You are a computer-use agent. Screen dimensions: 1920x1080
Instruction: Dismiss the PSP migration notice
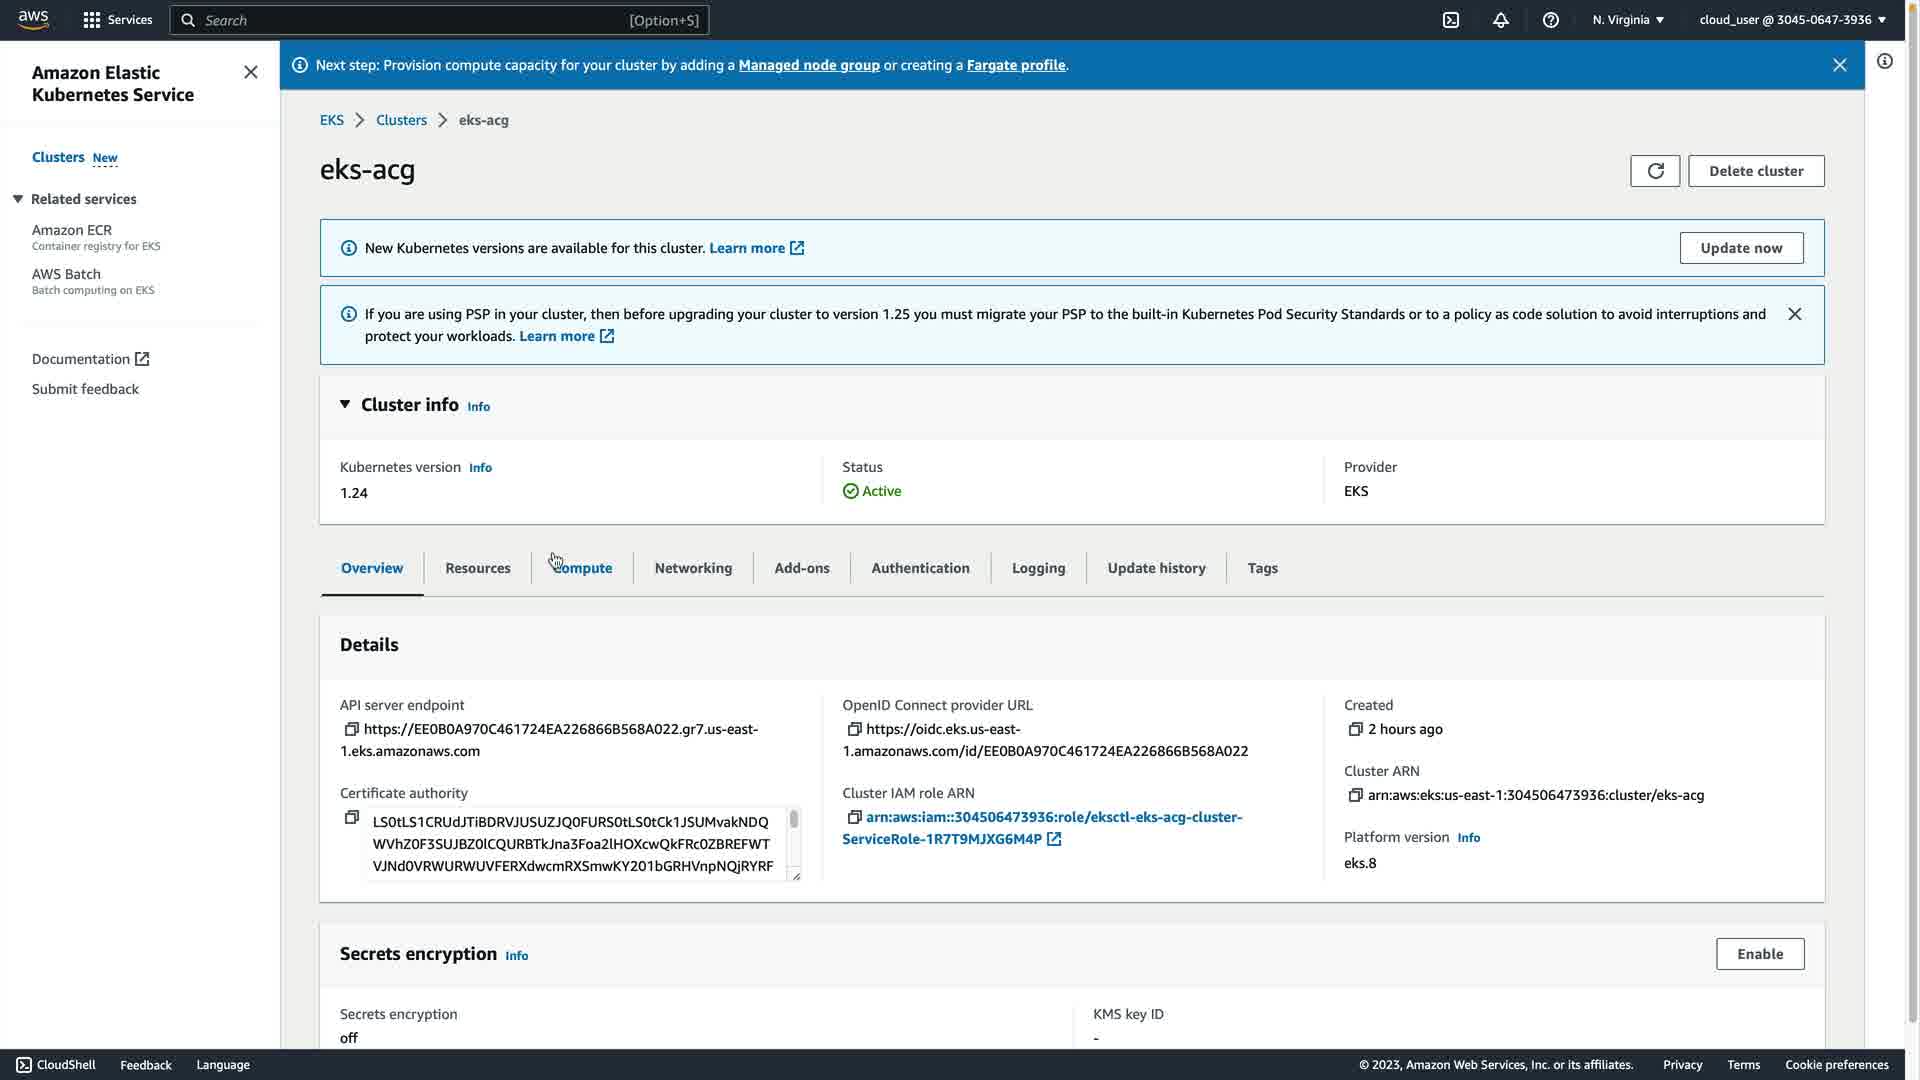tap(1795, 314)
